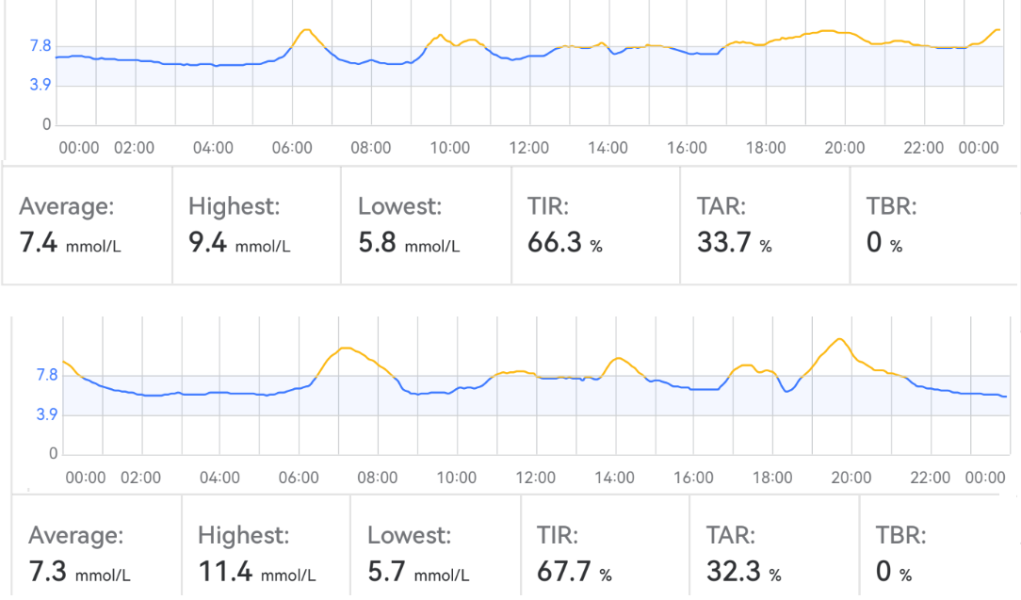
Task: Click the TIR 66.3 % card
Action: (596, 224)
